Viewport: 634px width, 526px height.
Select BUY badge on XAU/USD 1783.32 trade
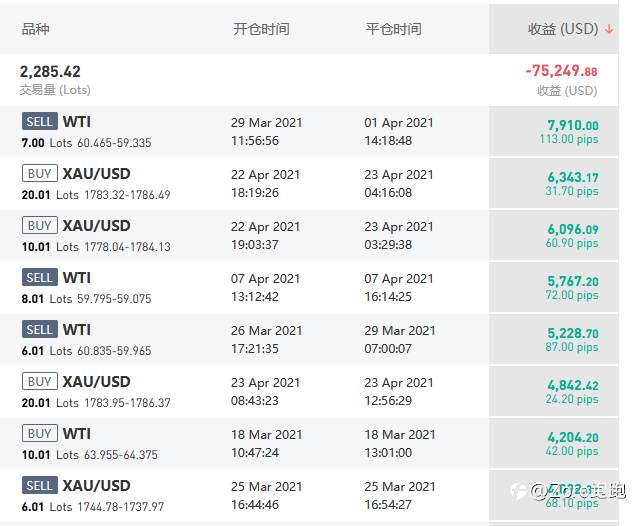coord(40,173)
